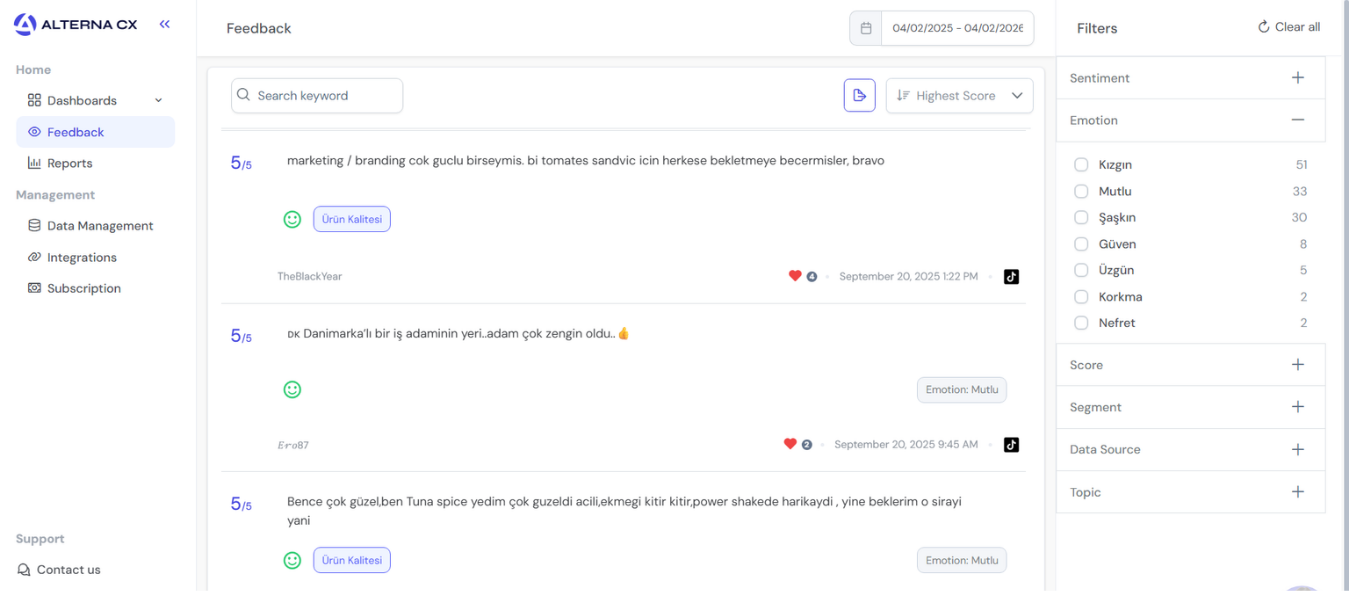Click the Kızgın count 51
Image resolution: width=1349 pixels, height=591 pixels.
[1301, 164]
